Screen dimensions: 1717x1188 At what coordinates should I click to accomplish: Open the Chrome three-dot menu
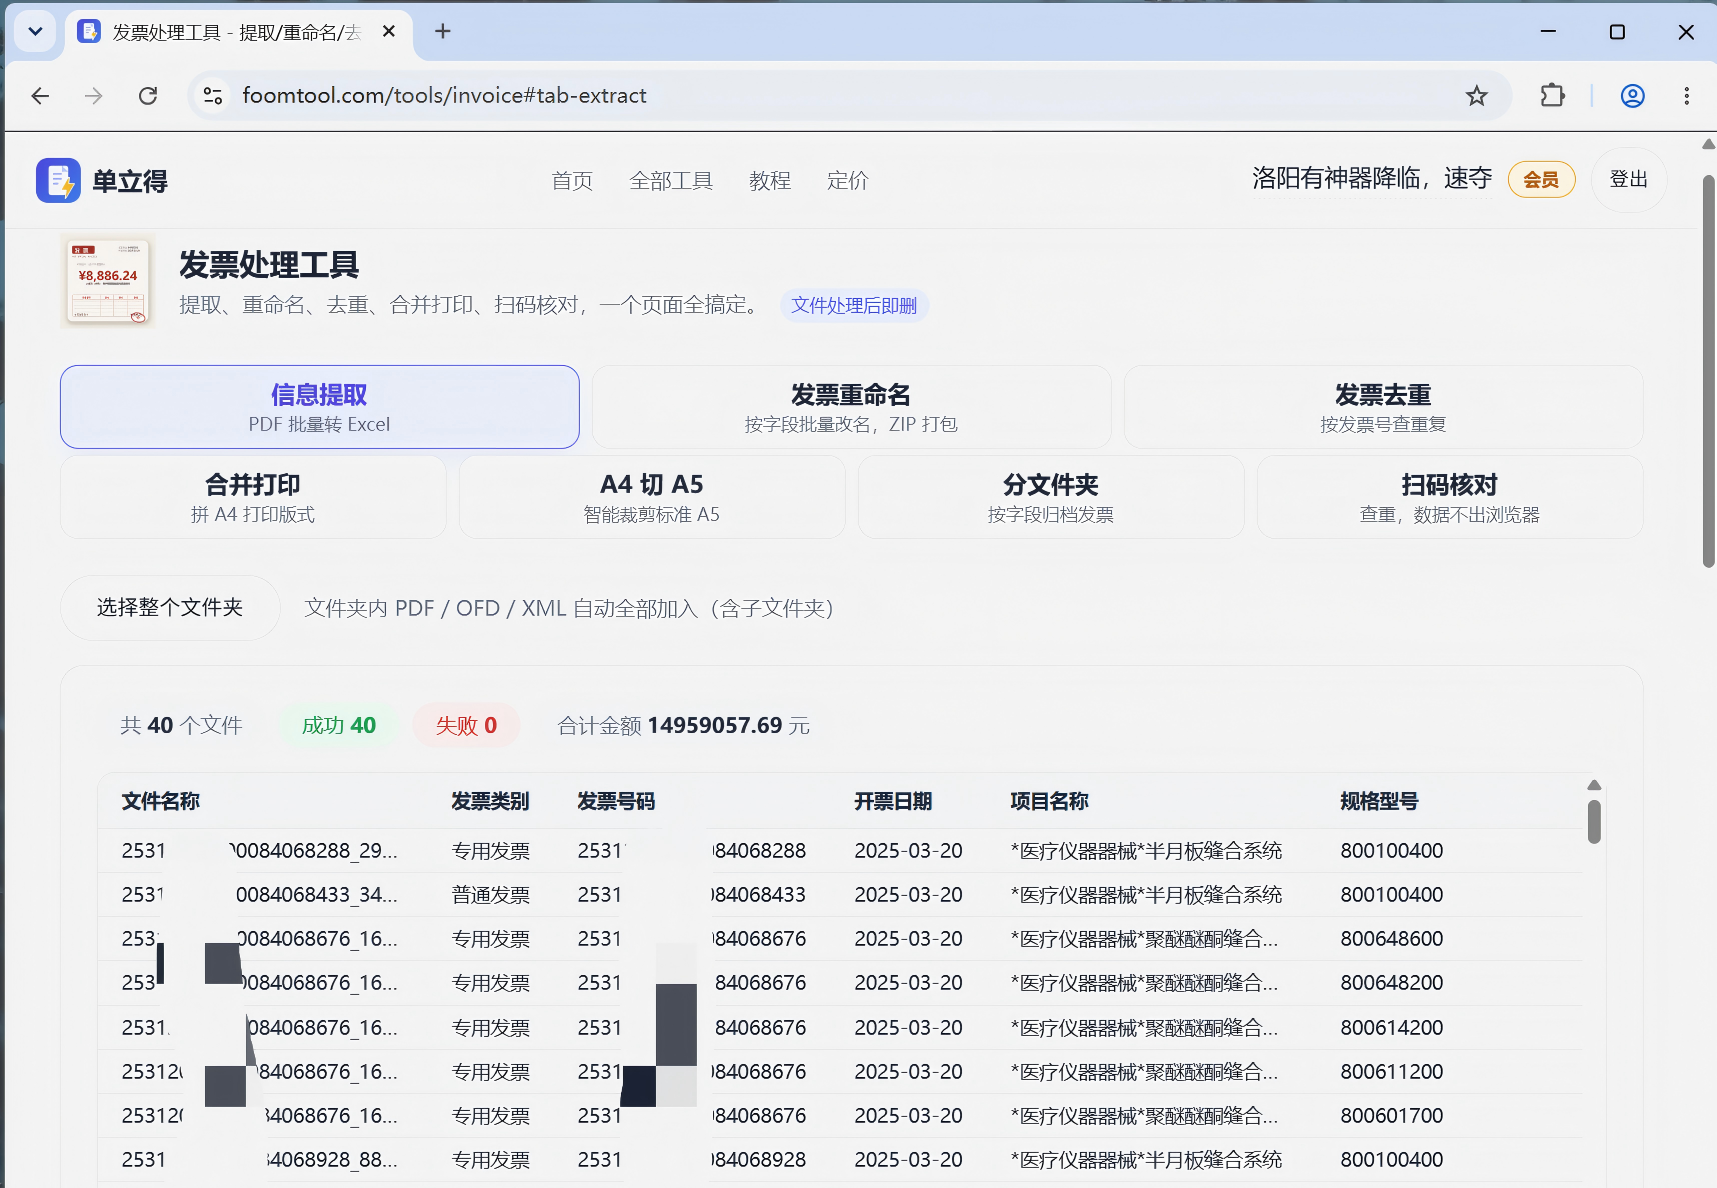(1686, 96)
